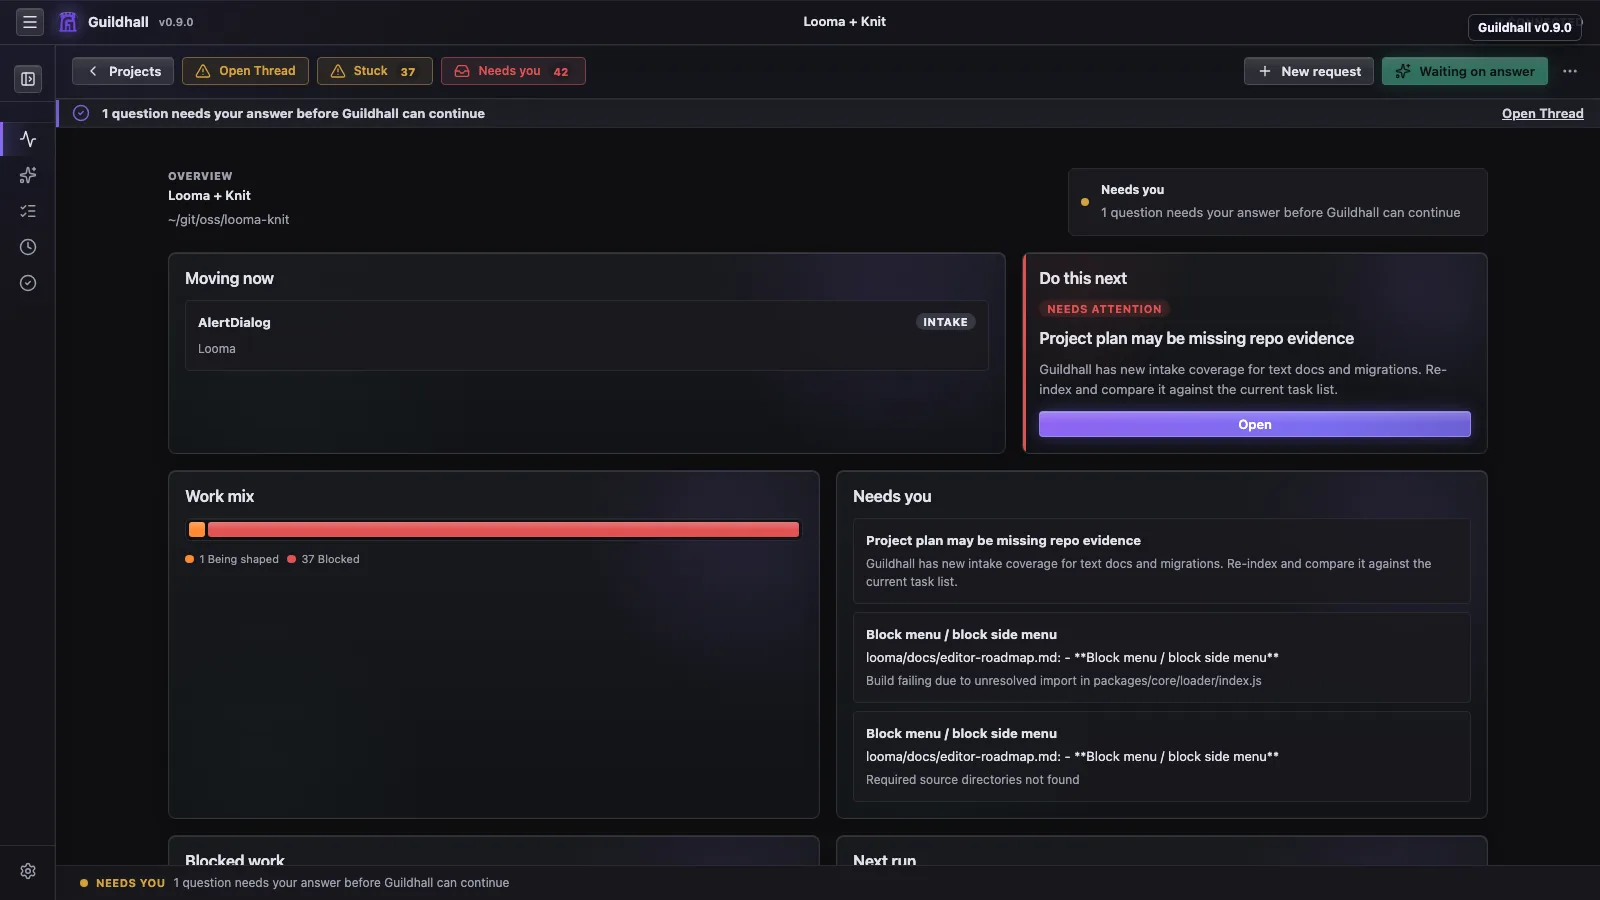Show the Stuck 37 items
This screenshot has width=1600, height=900.
coord(374,71)
